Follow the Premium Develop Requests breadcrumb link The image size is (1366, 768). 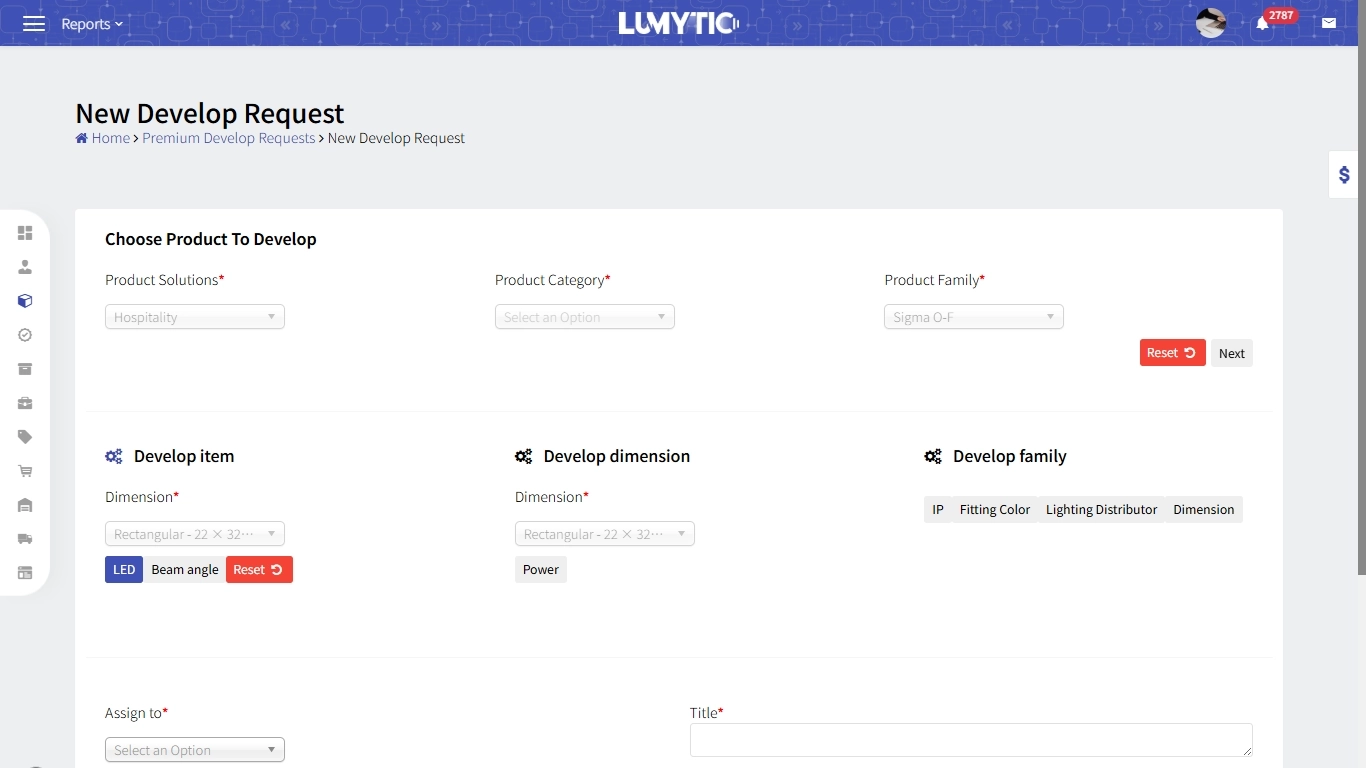click(228, 138)
